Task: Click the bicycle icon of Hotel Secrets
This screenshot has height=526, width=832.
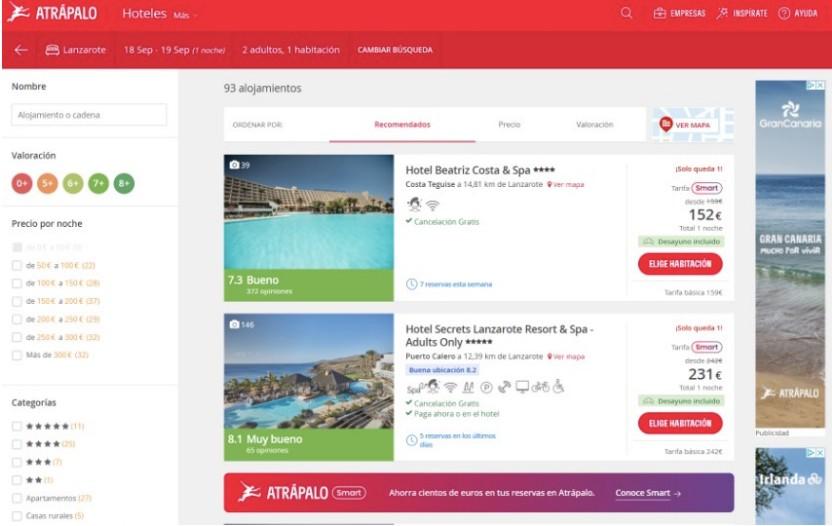Action: coord(540,387)
